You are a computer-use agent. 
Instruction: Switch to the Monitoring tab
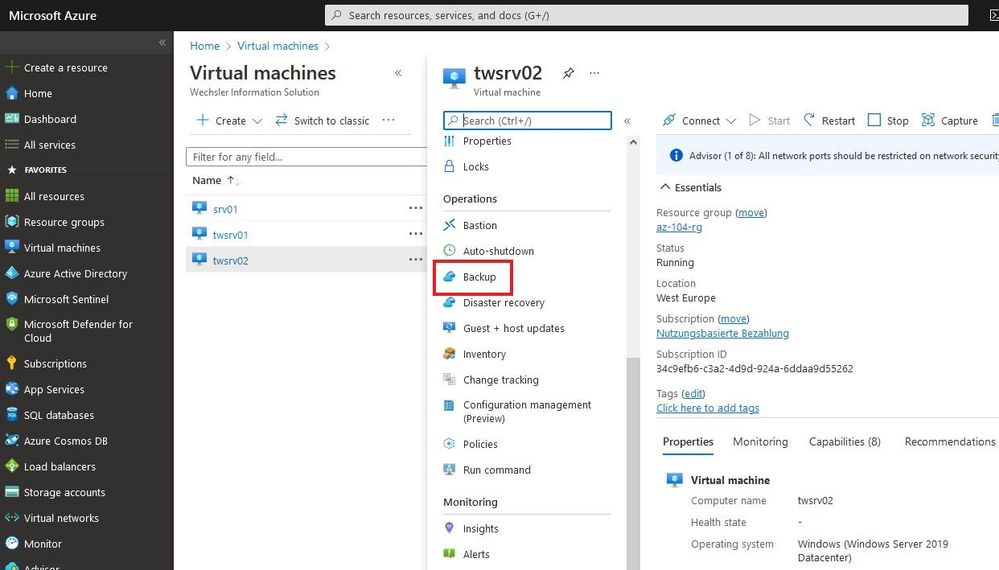(x=760, y=442)
